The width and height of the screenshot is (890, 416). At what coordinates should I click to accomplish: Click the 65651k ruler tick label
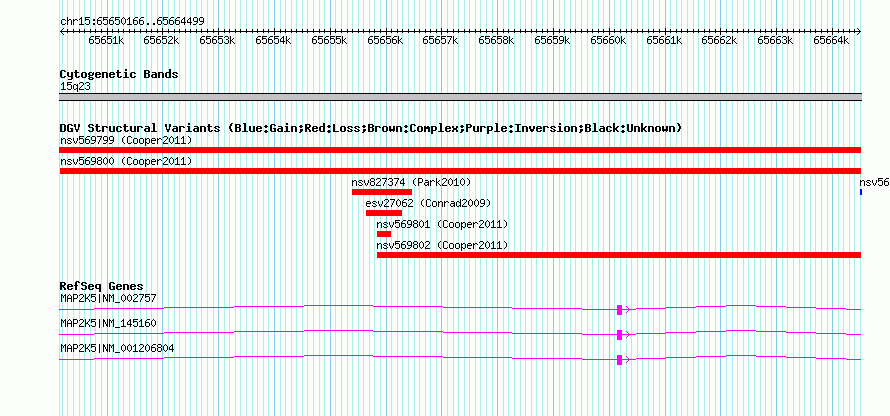106,40
